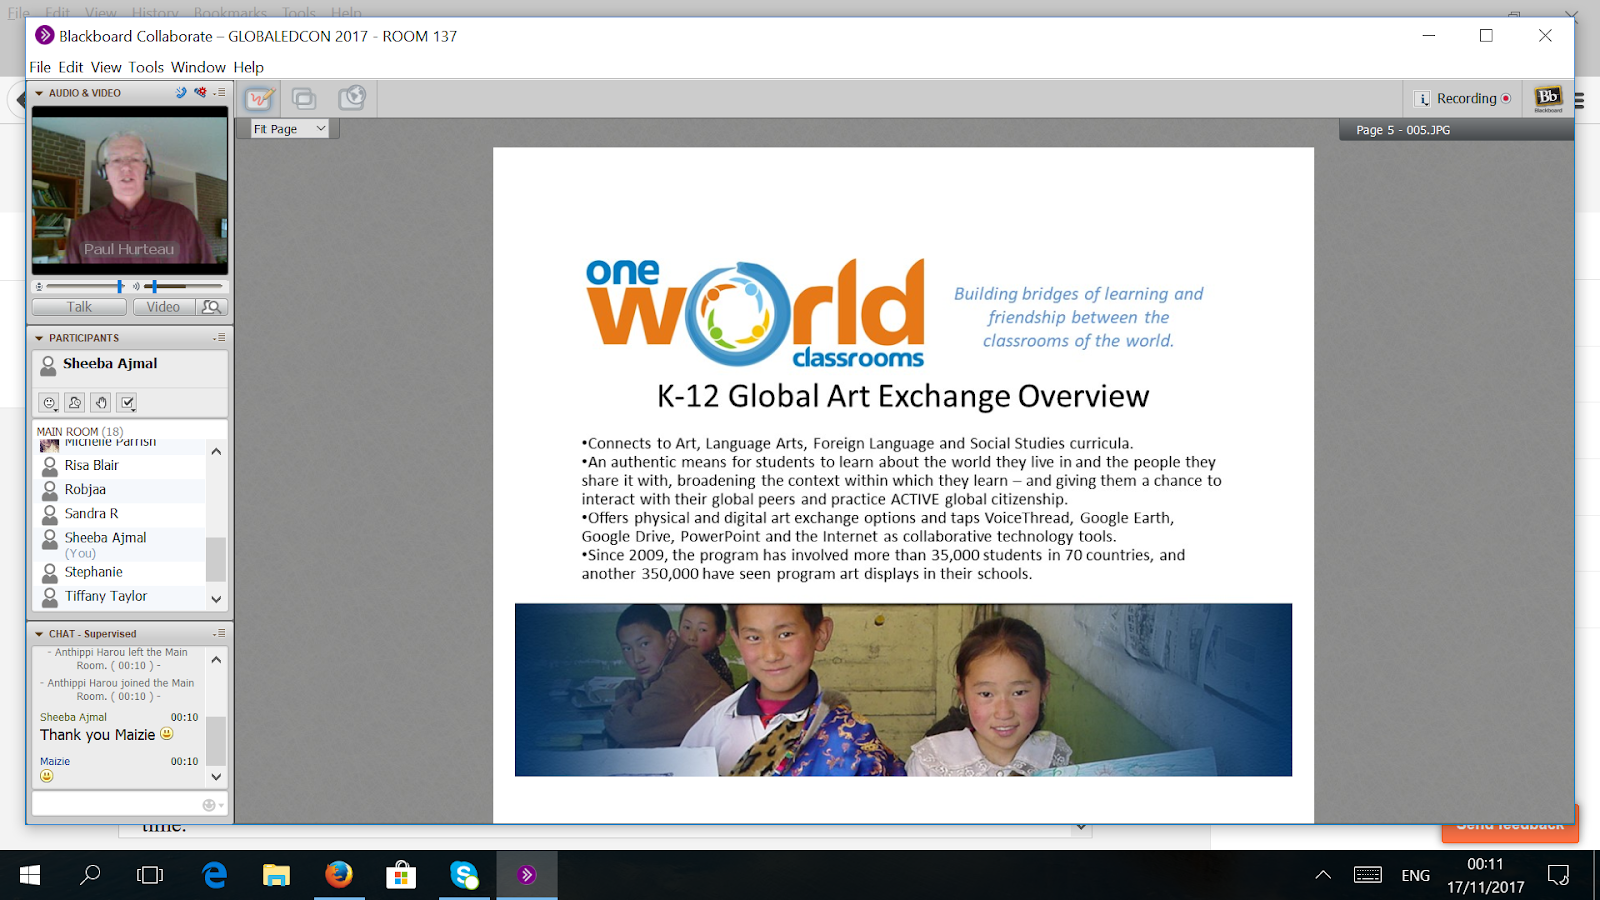Open the Participants panel options menu

pyautogui.click(x=220, y=338)
